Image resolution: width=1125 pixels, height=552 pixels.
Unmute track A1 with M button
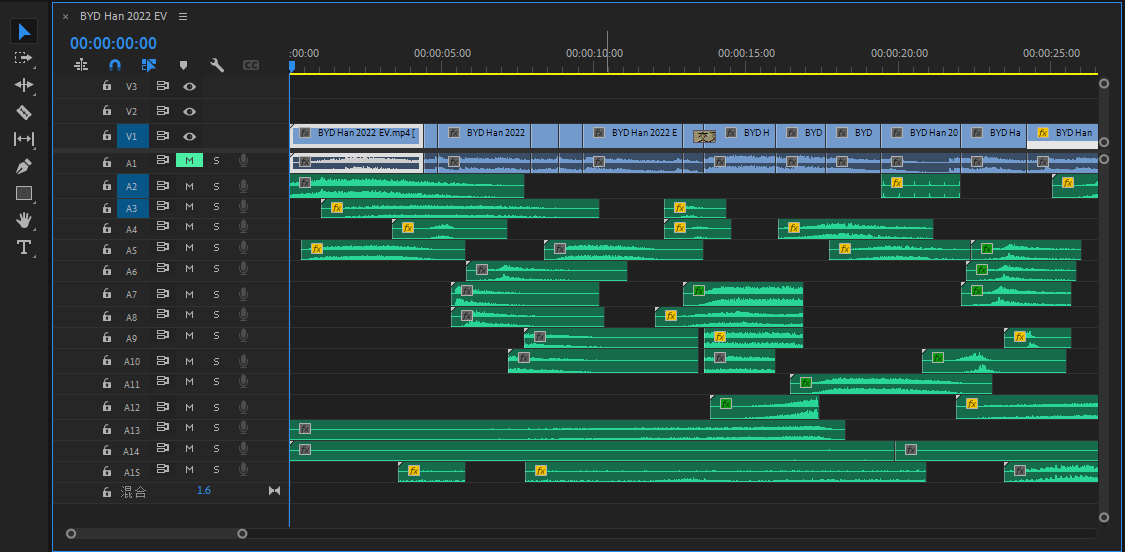189,161
